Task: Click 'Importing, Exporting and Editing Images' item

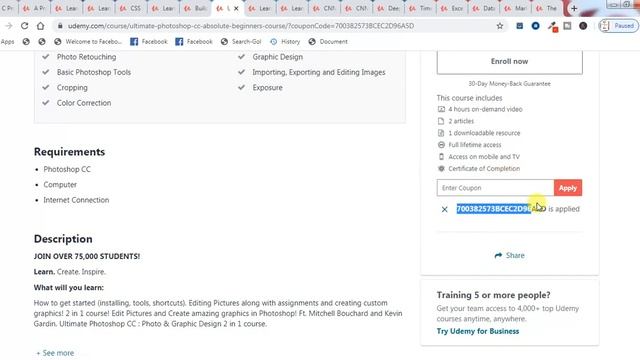Action: click(319, 72)
